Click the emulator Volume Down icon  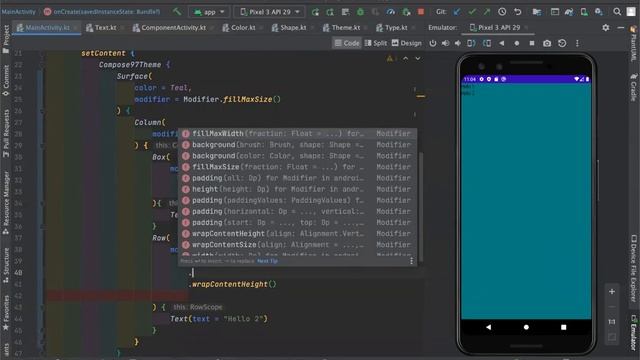pos(458,43)
